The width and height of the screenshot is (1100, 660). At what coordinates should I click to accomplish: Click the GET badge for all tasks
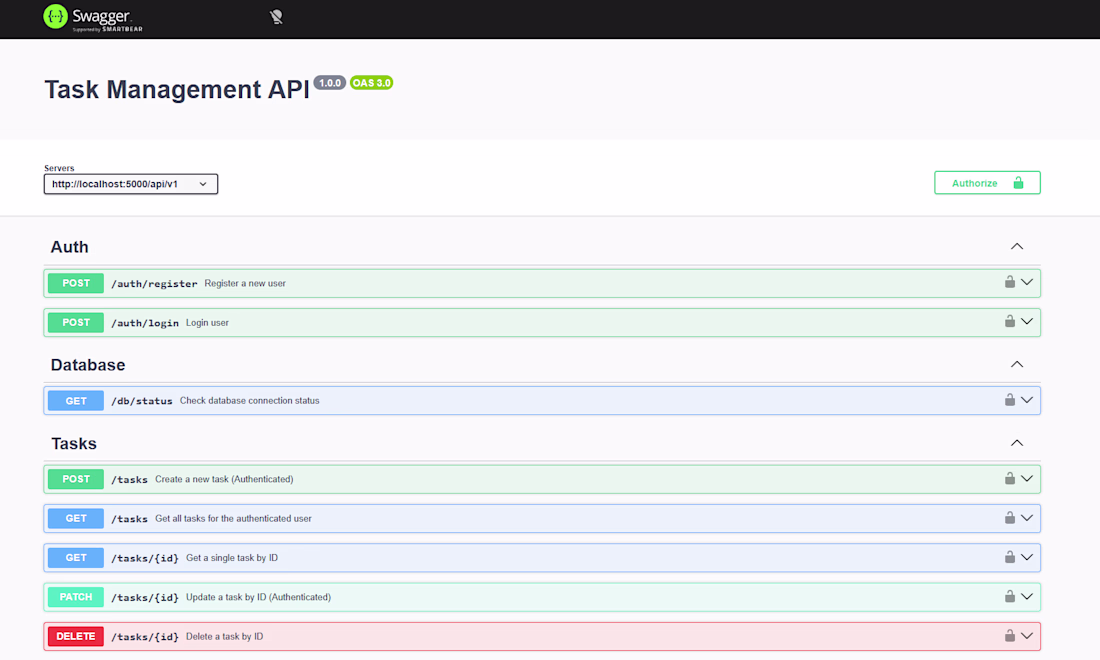coord(76,518)
